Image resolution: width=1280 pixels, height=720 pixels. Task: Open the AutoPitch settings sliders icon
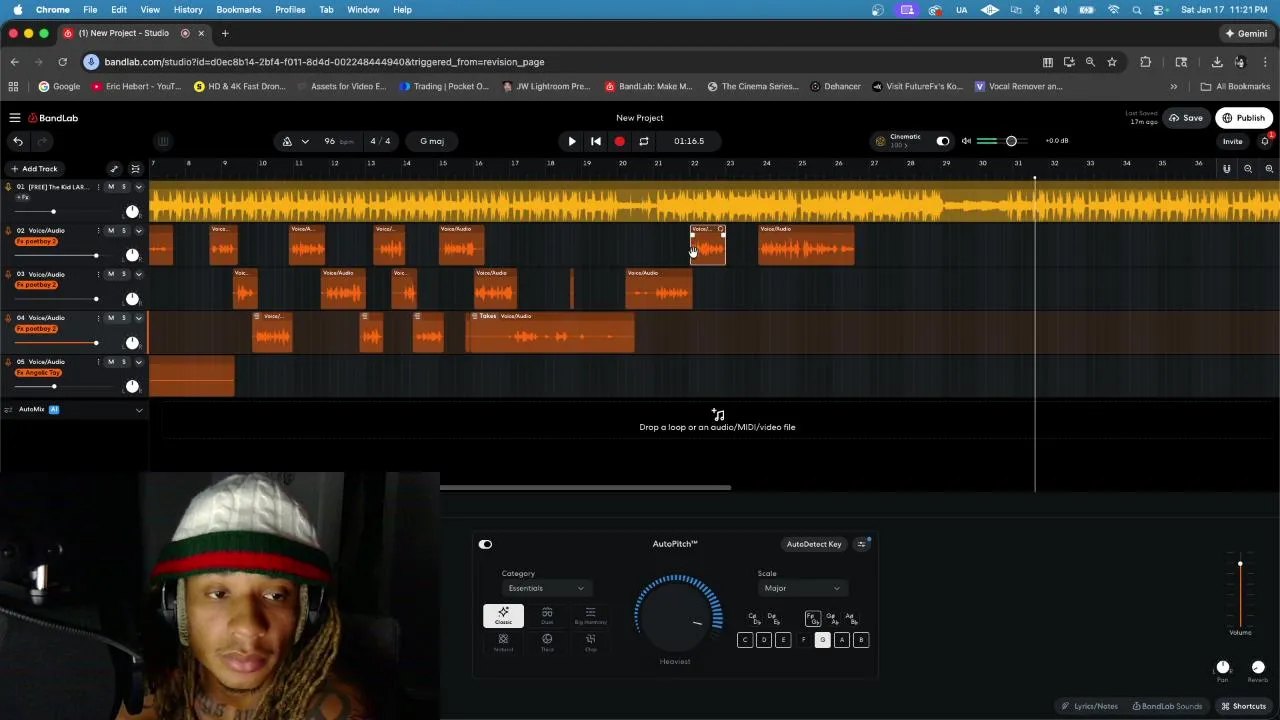[862, 544]
